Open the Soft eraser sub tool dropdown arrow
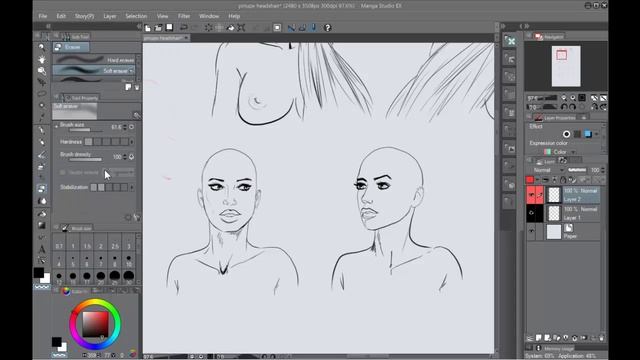 [x=131, y=71]
